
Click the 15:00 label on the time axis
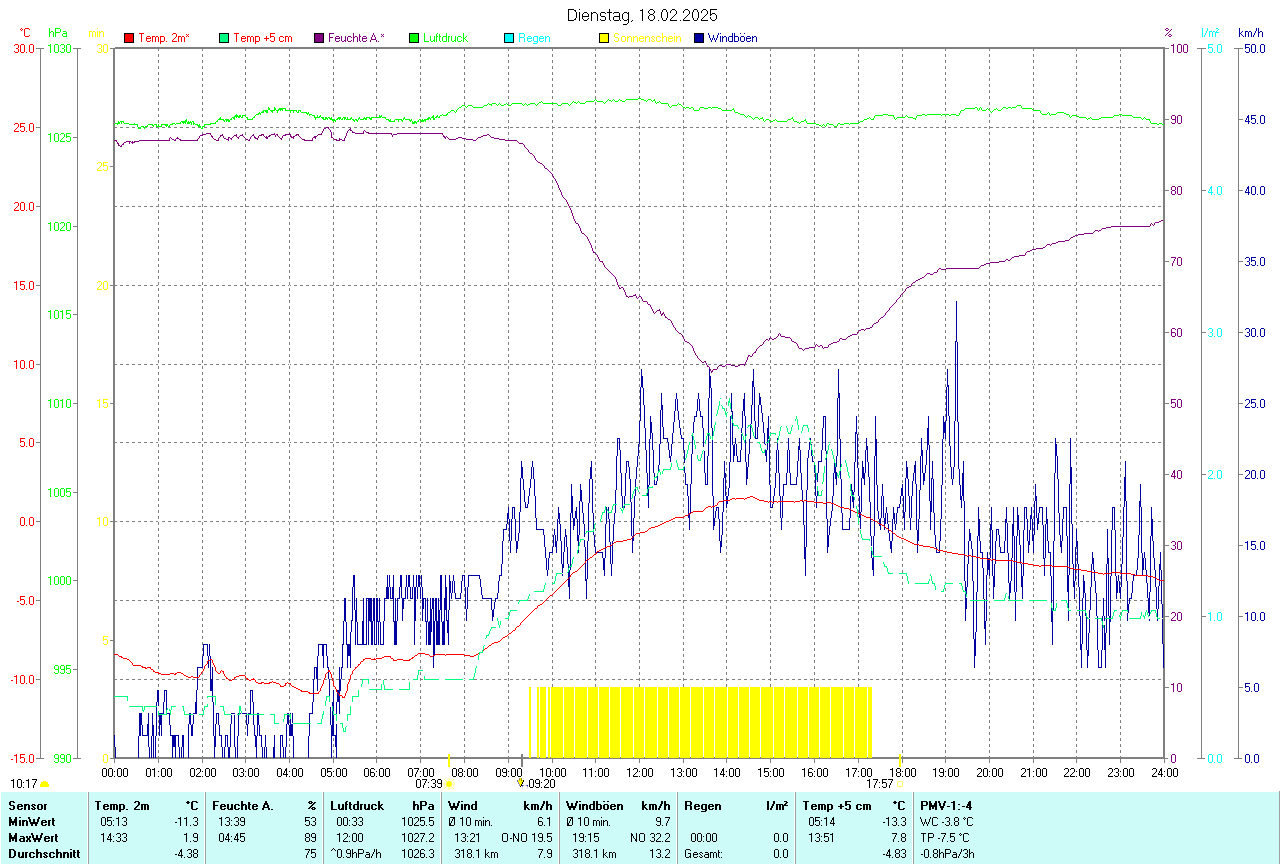tap(770, 772)
